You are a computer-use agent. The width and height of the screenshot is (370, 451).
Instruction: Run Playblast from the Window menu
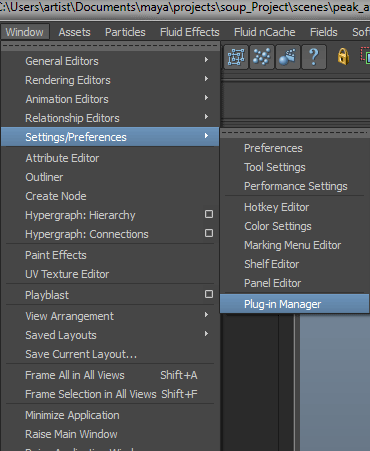click(x=47, y=295)
